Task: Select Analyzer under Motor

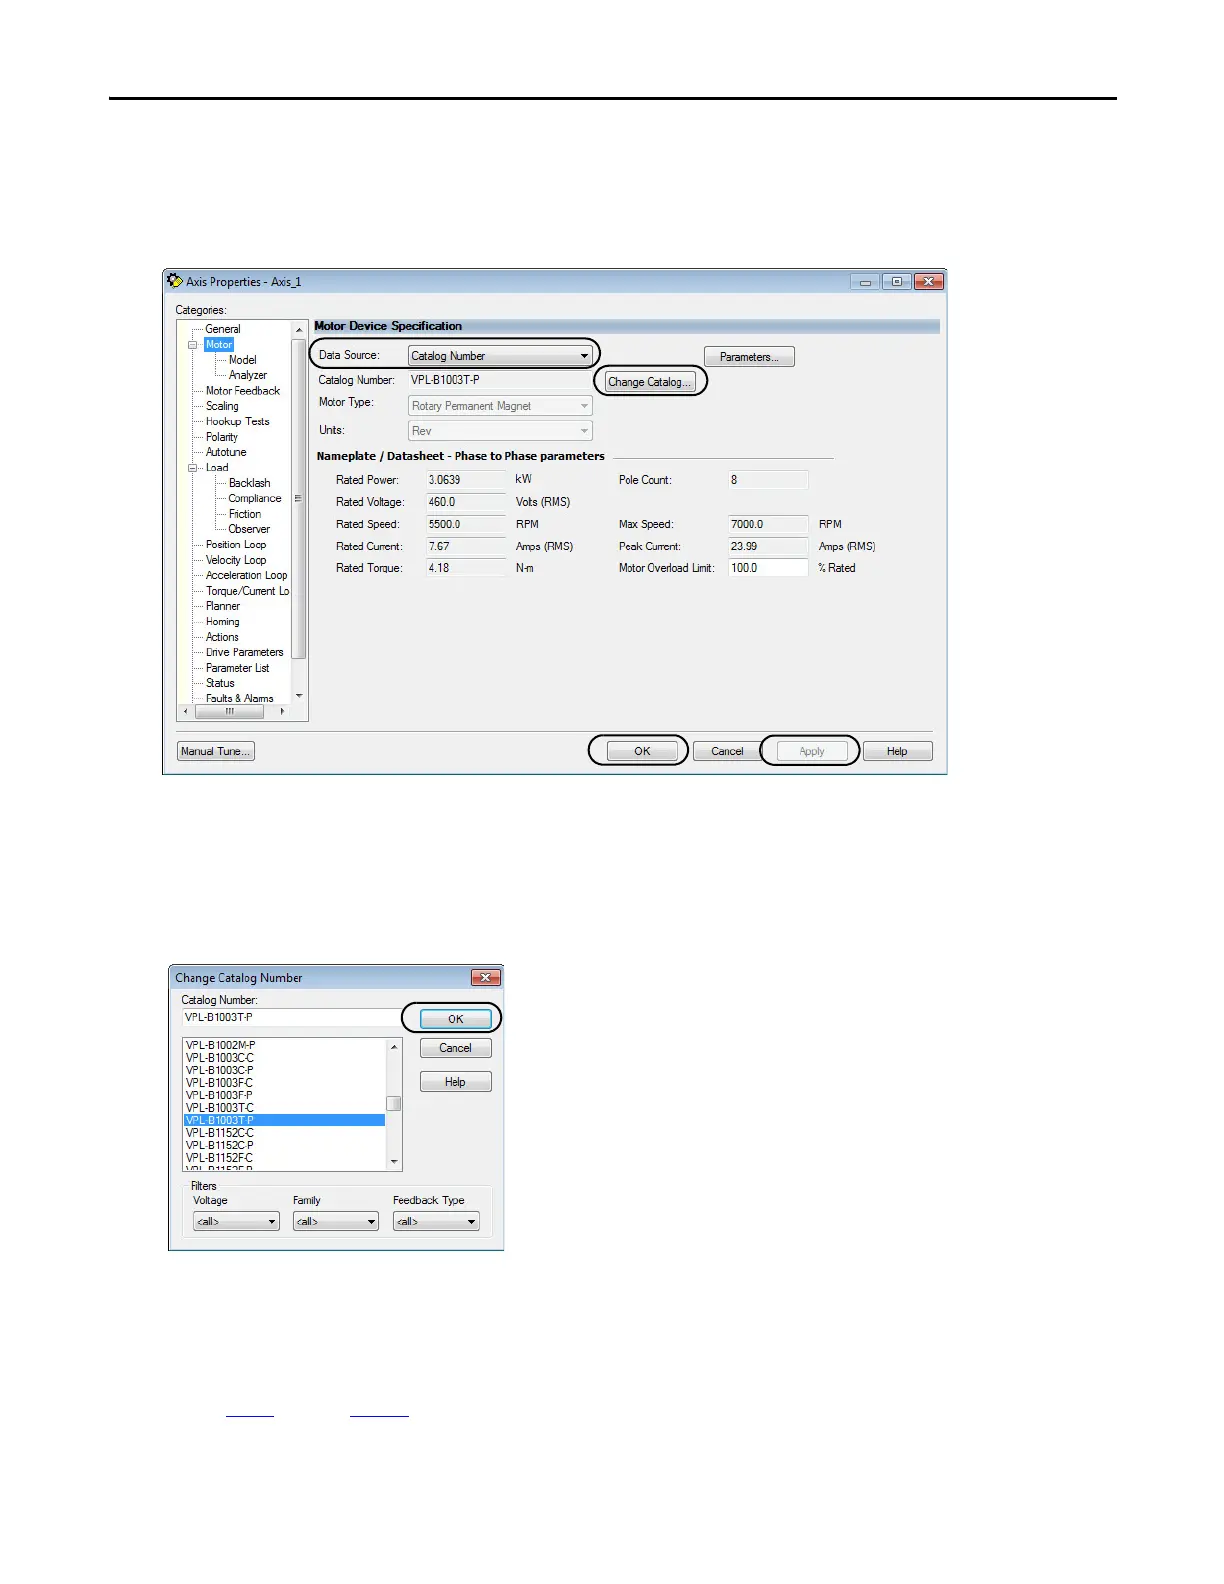Action: [x=247, y=375]
